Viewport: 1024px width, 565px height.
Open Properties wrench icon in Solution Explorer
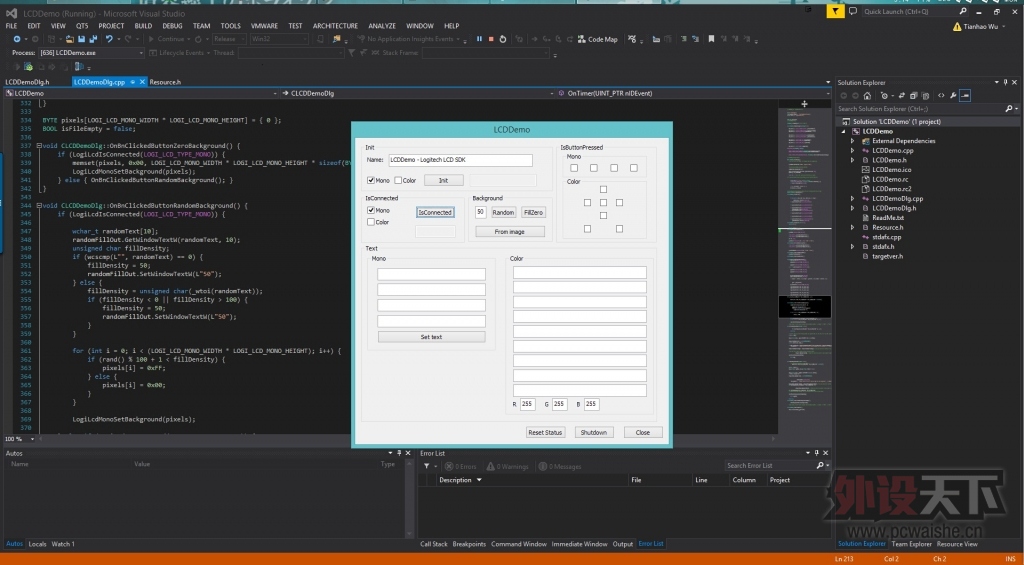(953, 95)
